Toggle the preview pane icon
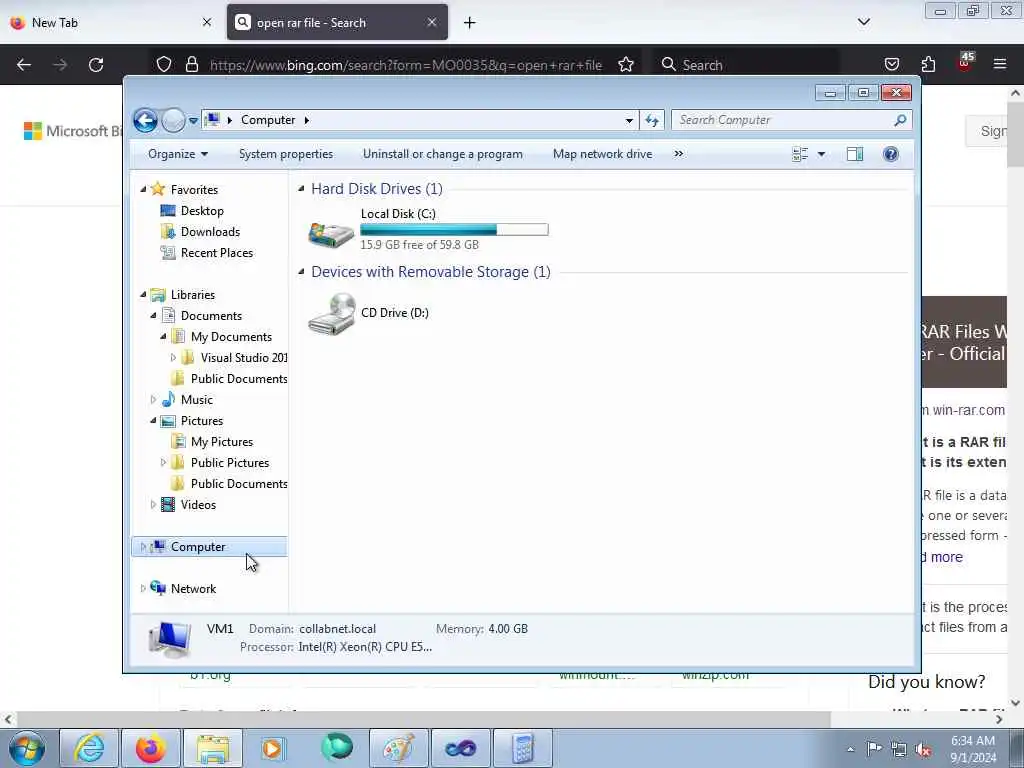Viewport: 1024px width, 768px height. 855,154
